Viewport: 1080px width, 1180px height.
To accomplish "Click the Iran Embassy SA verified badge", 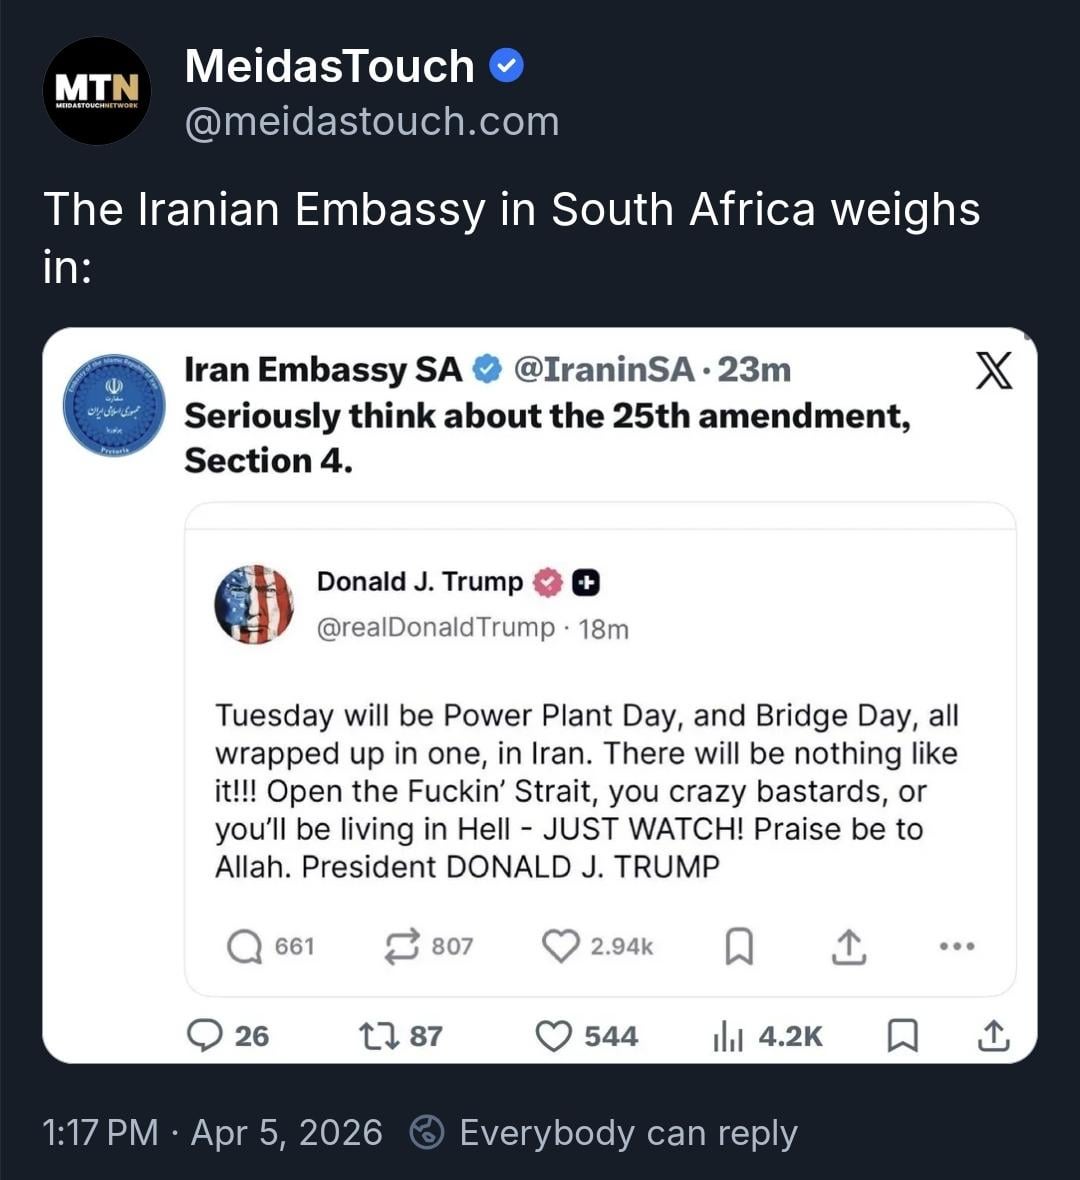I will click(x=487, y=370).
